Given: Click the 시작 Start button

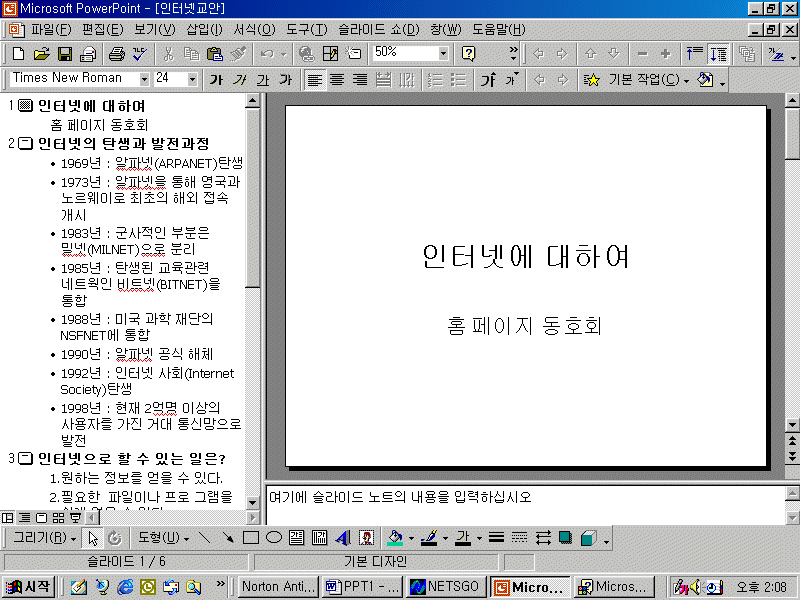Looking at the screenshot, I should pyautogui.click(x=28, y=587).
